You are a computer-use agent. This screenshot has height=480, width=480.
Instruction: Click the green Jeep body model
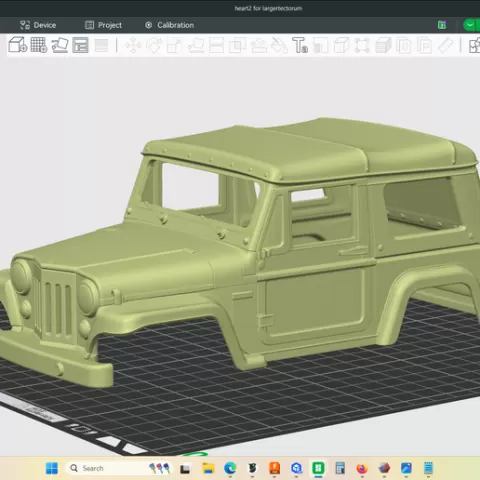tap(240, 253)
